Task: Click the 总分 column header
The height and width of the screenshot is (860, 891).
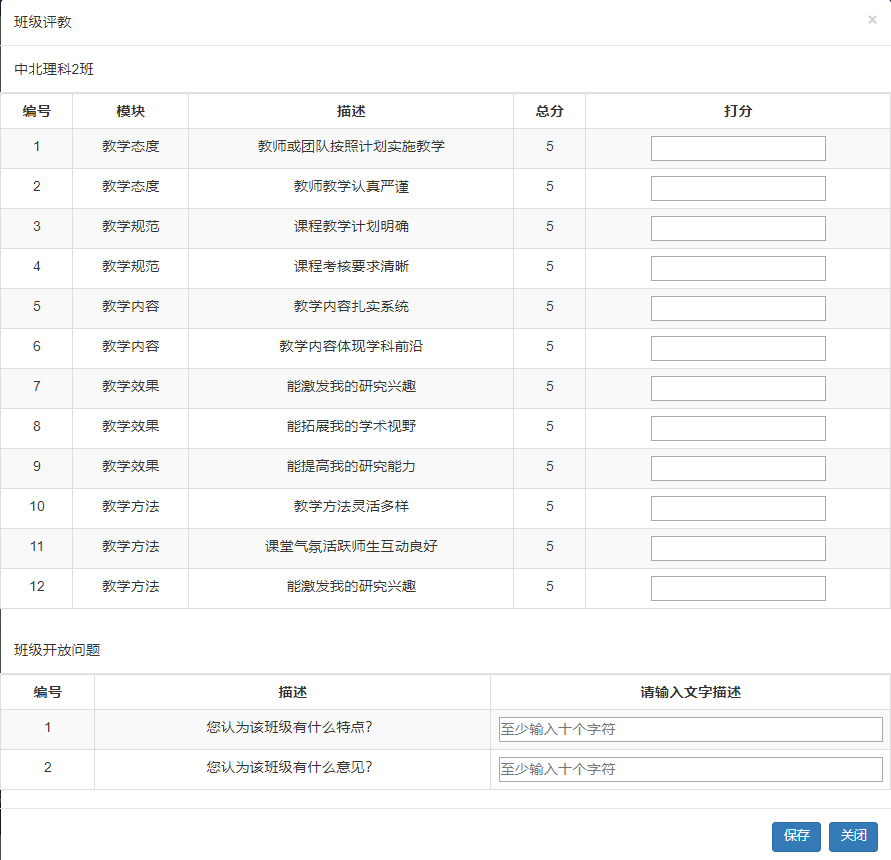Action: (x=549, y=111)
